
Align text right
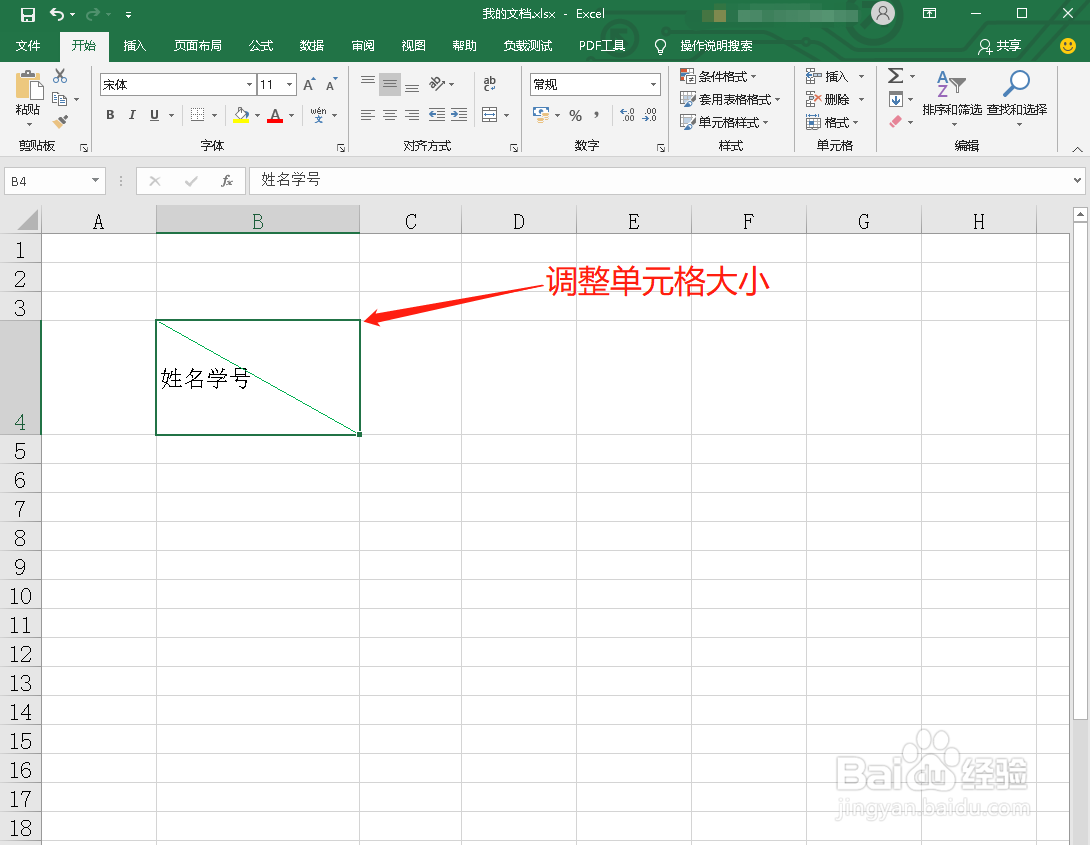[x=412, y=115]
